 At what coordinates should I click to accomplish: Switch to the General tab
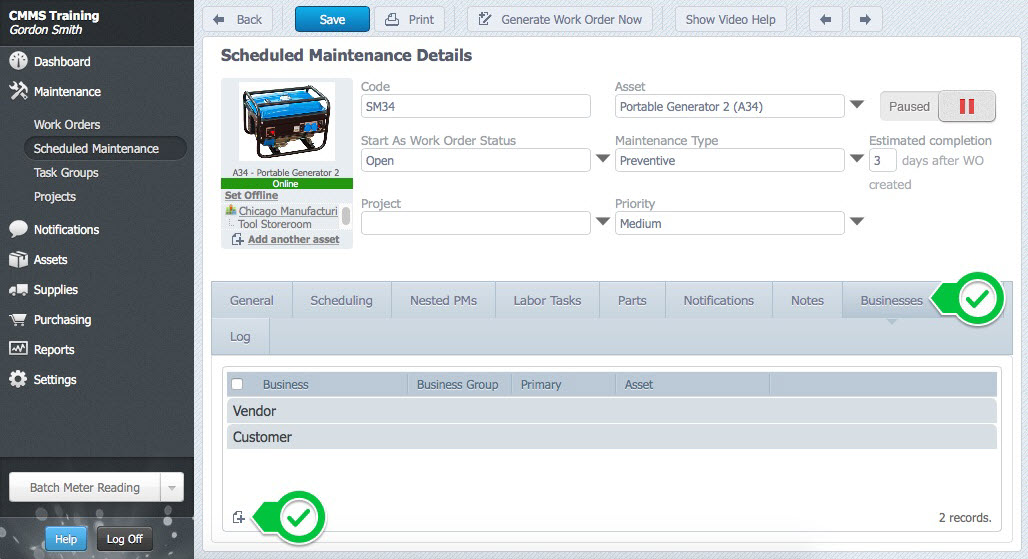[x=252, y=300]
